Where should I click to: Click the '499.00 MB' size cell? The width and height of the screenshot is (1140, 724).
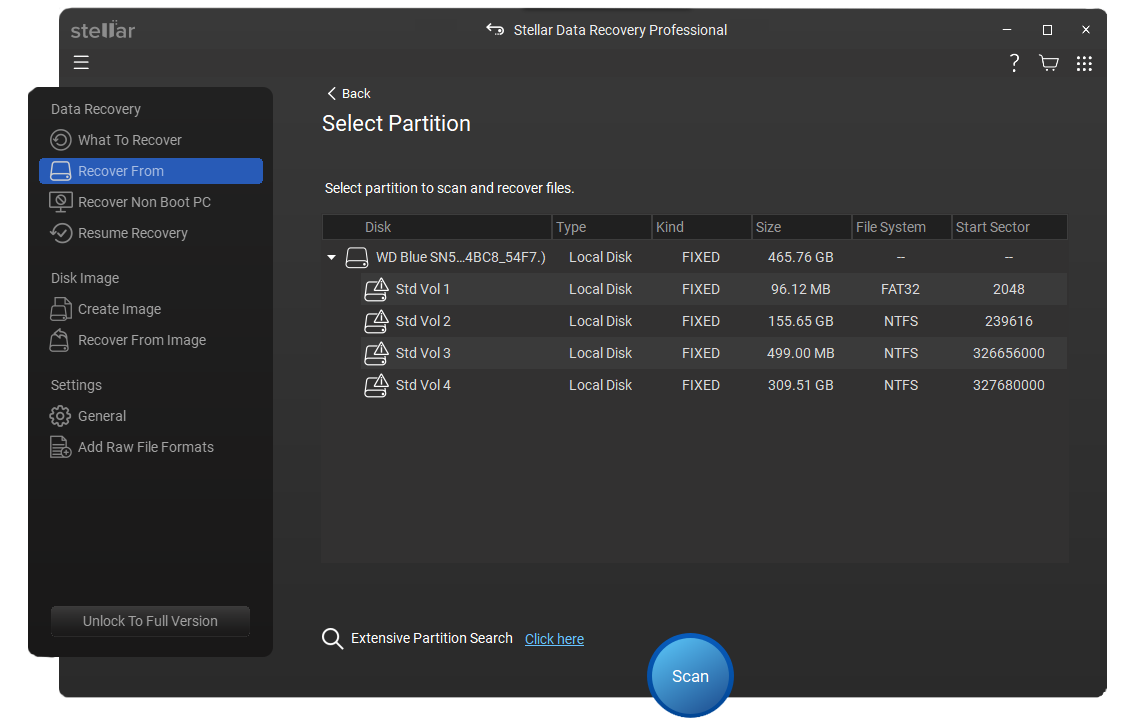(x=800, y=353)
